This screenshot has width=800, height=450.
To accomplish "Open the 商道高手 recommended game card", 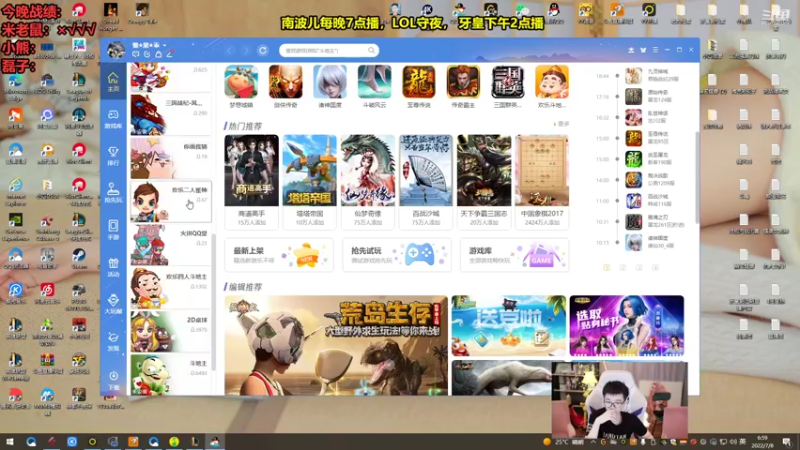I will click(252, 182).
